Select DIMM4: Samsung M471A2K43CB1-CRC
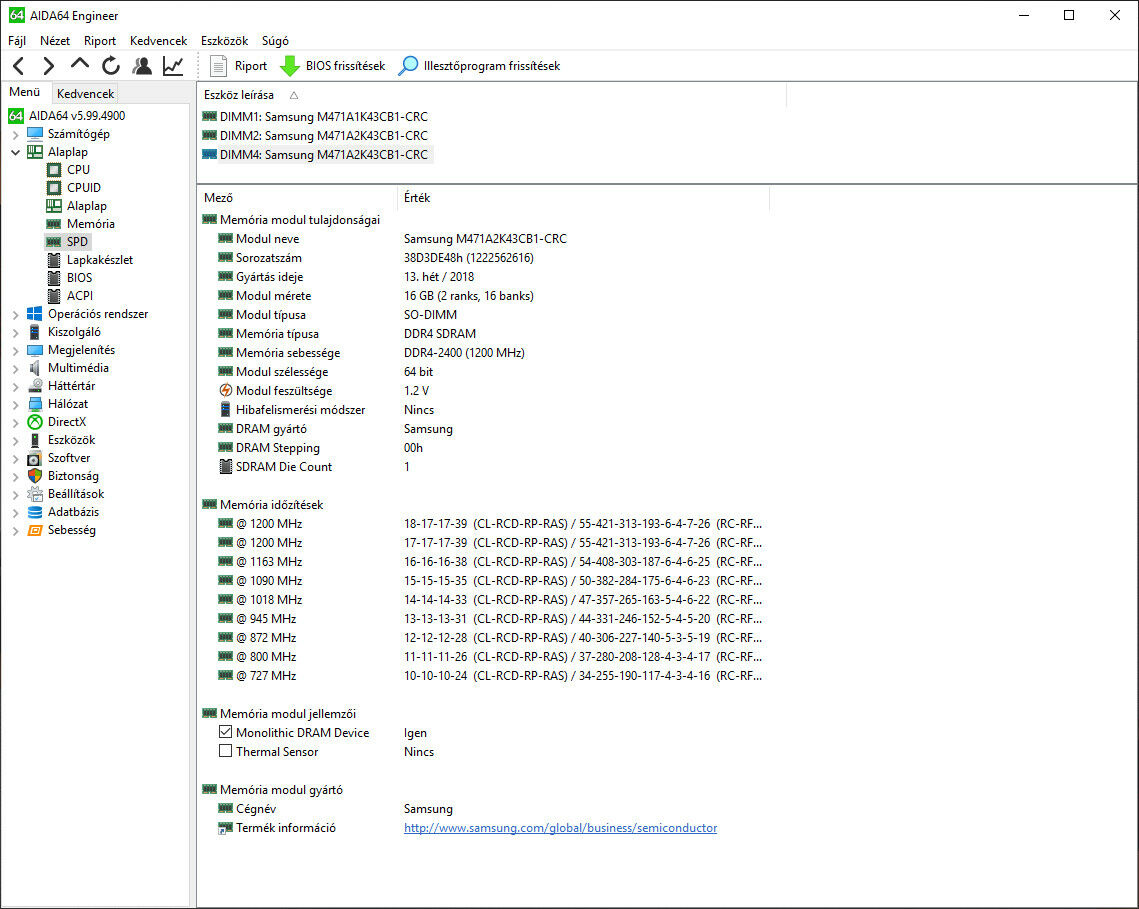The width and height of the screenshot is (1139, 909). pos(315,155)
